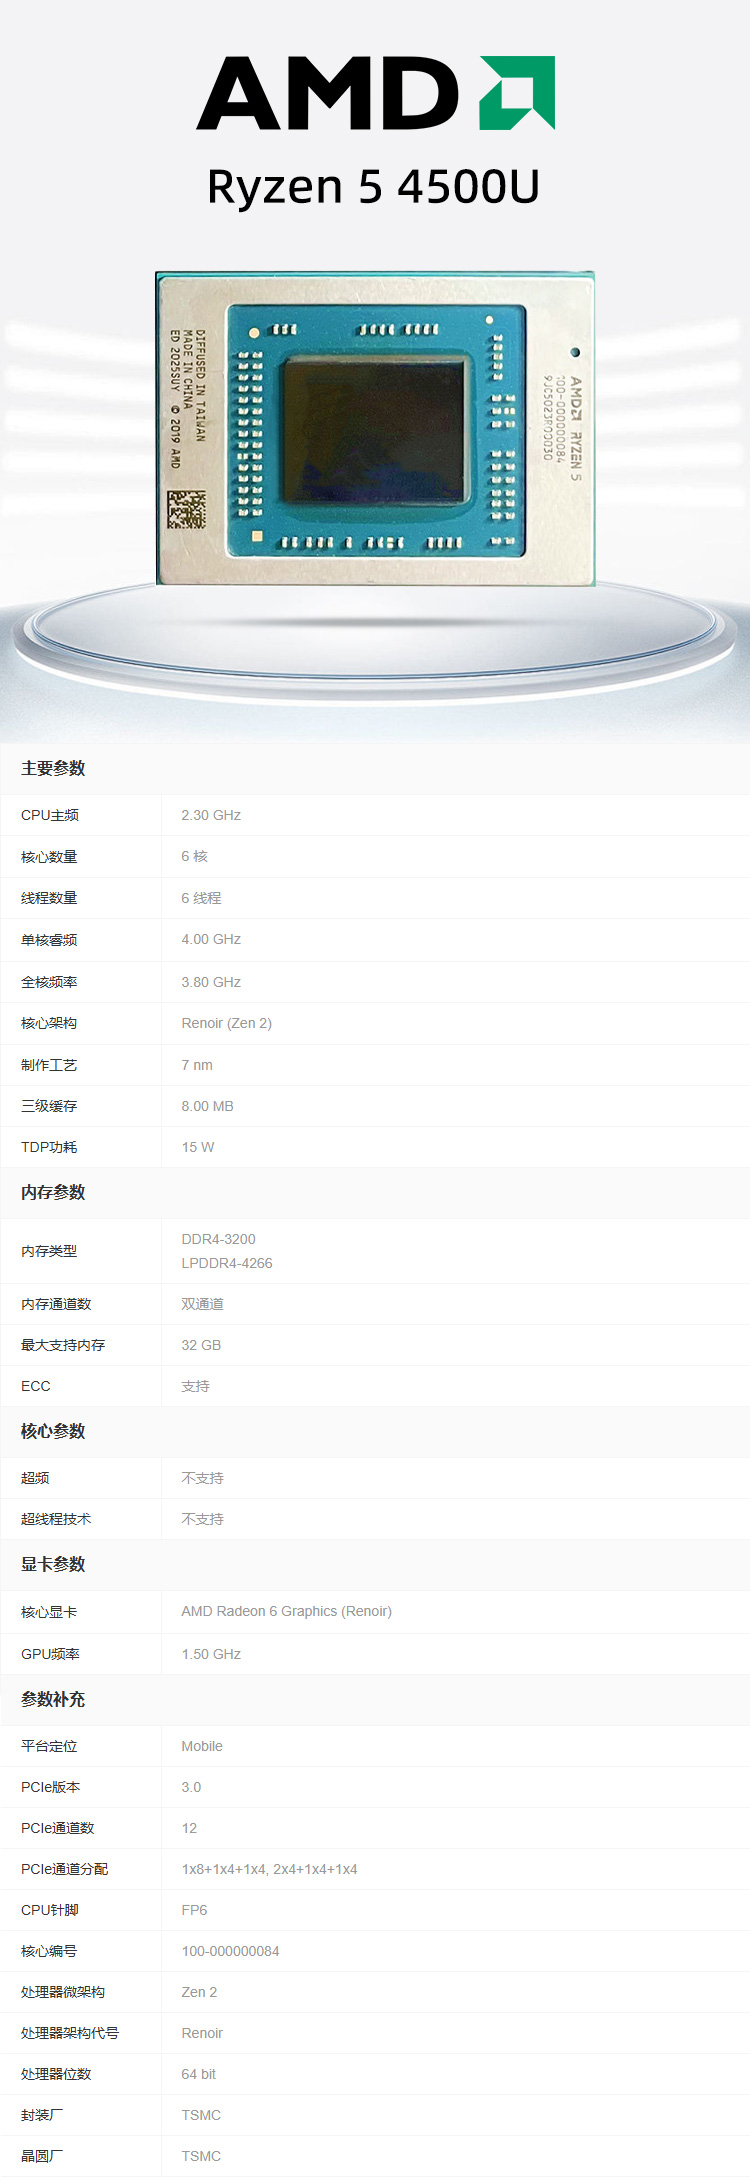Click the PCIe版本 label
This screenshot has height=2177, width=750.
50,1787
